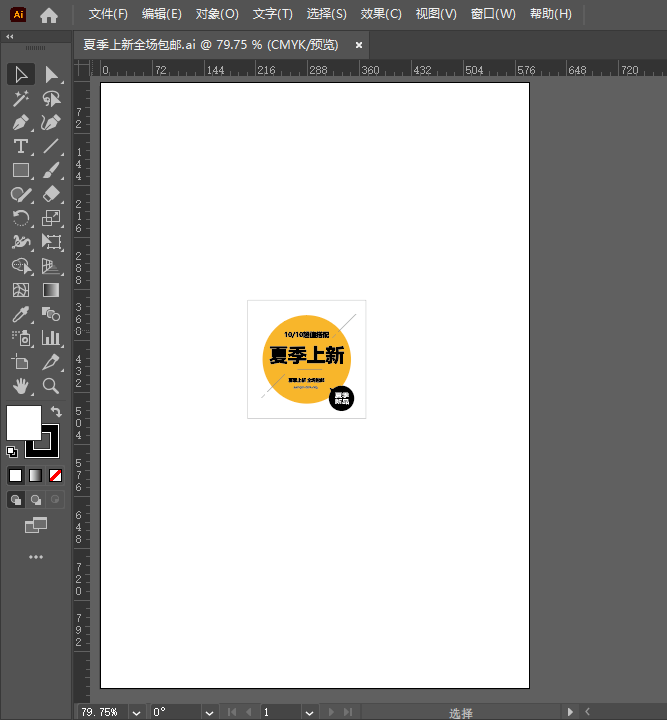
Task: Open the rotate view angle dropdown
Action: click(209, 712)
